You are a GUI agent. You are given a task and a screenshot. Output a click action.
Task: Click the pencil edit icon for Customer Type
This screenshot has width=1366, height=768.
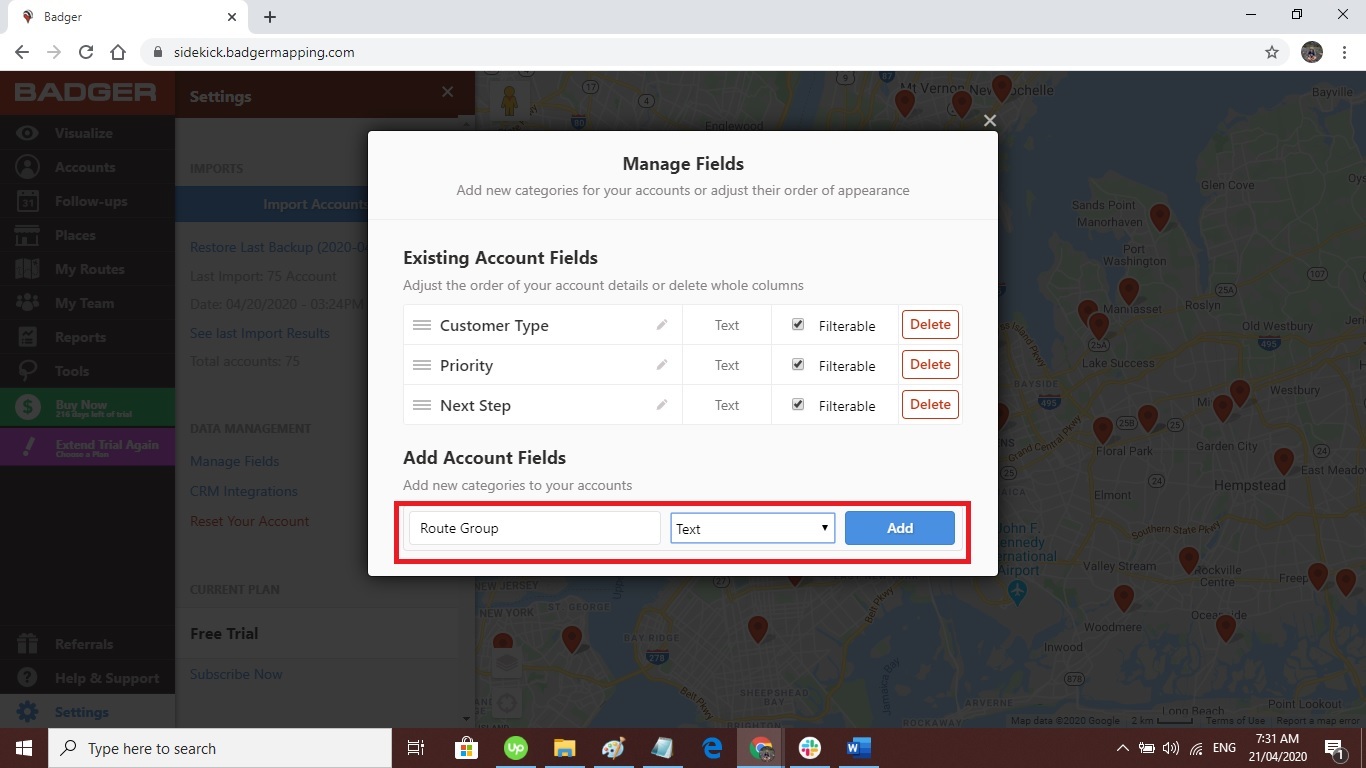(x=661, y=325)
